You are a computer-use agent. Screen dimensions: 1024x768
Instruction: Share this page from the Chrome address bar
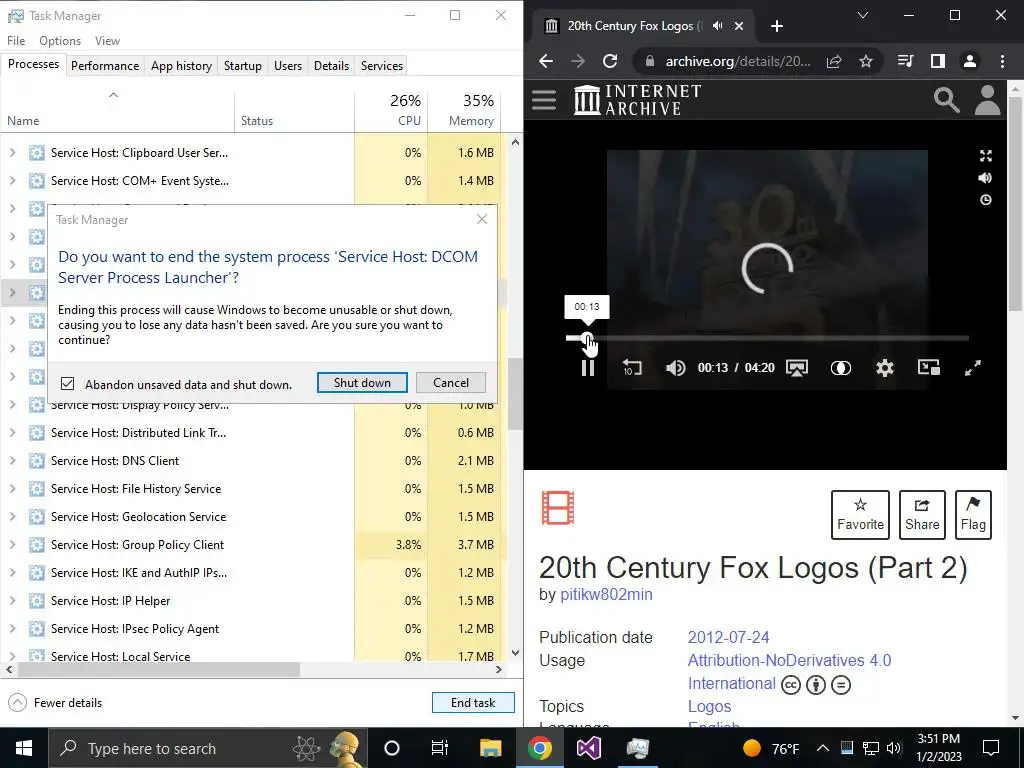point(834,61)
